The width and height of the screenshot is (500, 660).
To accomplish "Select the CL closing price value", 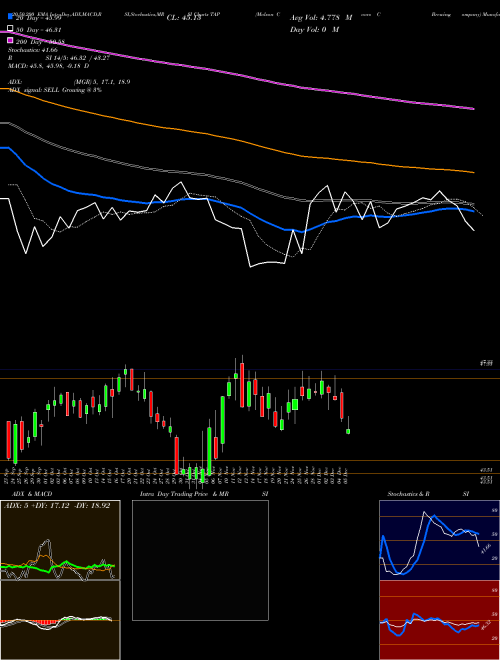I will (184, 18).
